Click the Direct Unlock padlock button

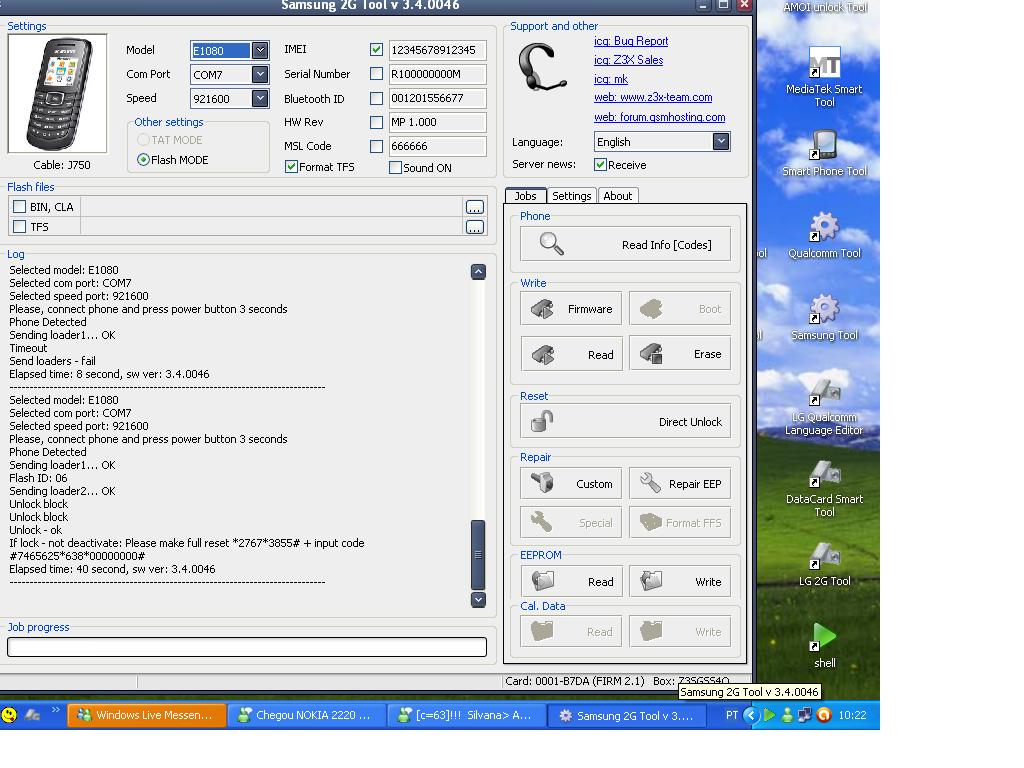(625, 421)
